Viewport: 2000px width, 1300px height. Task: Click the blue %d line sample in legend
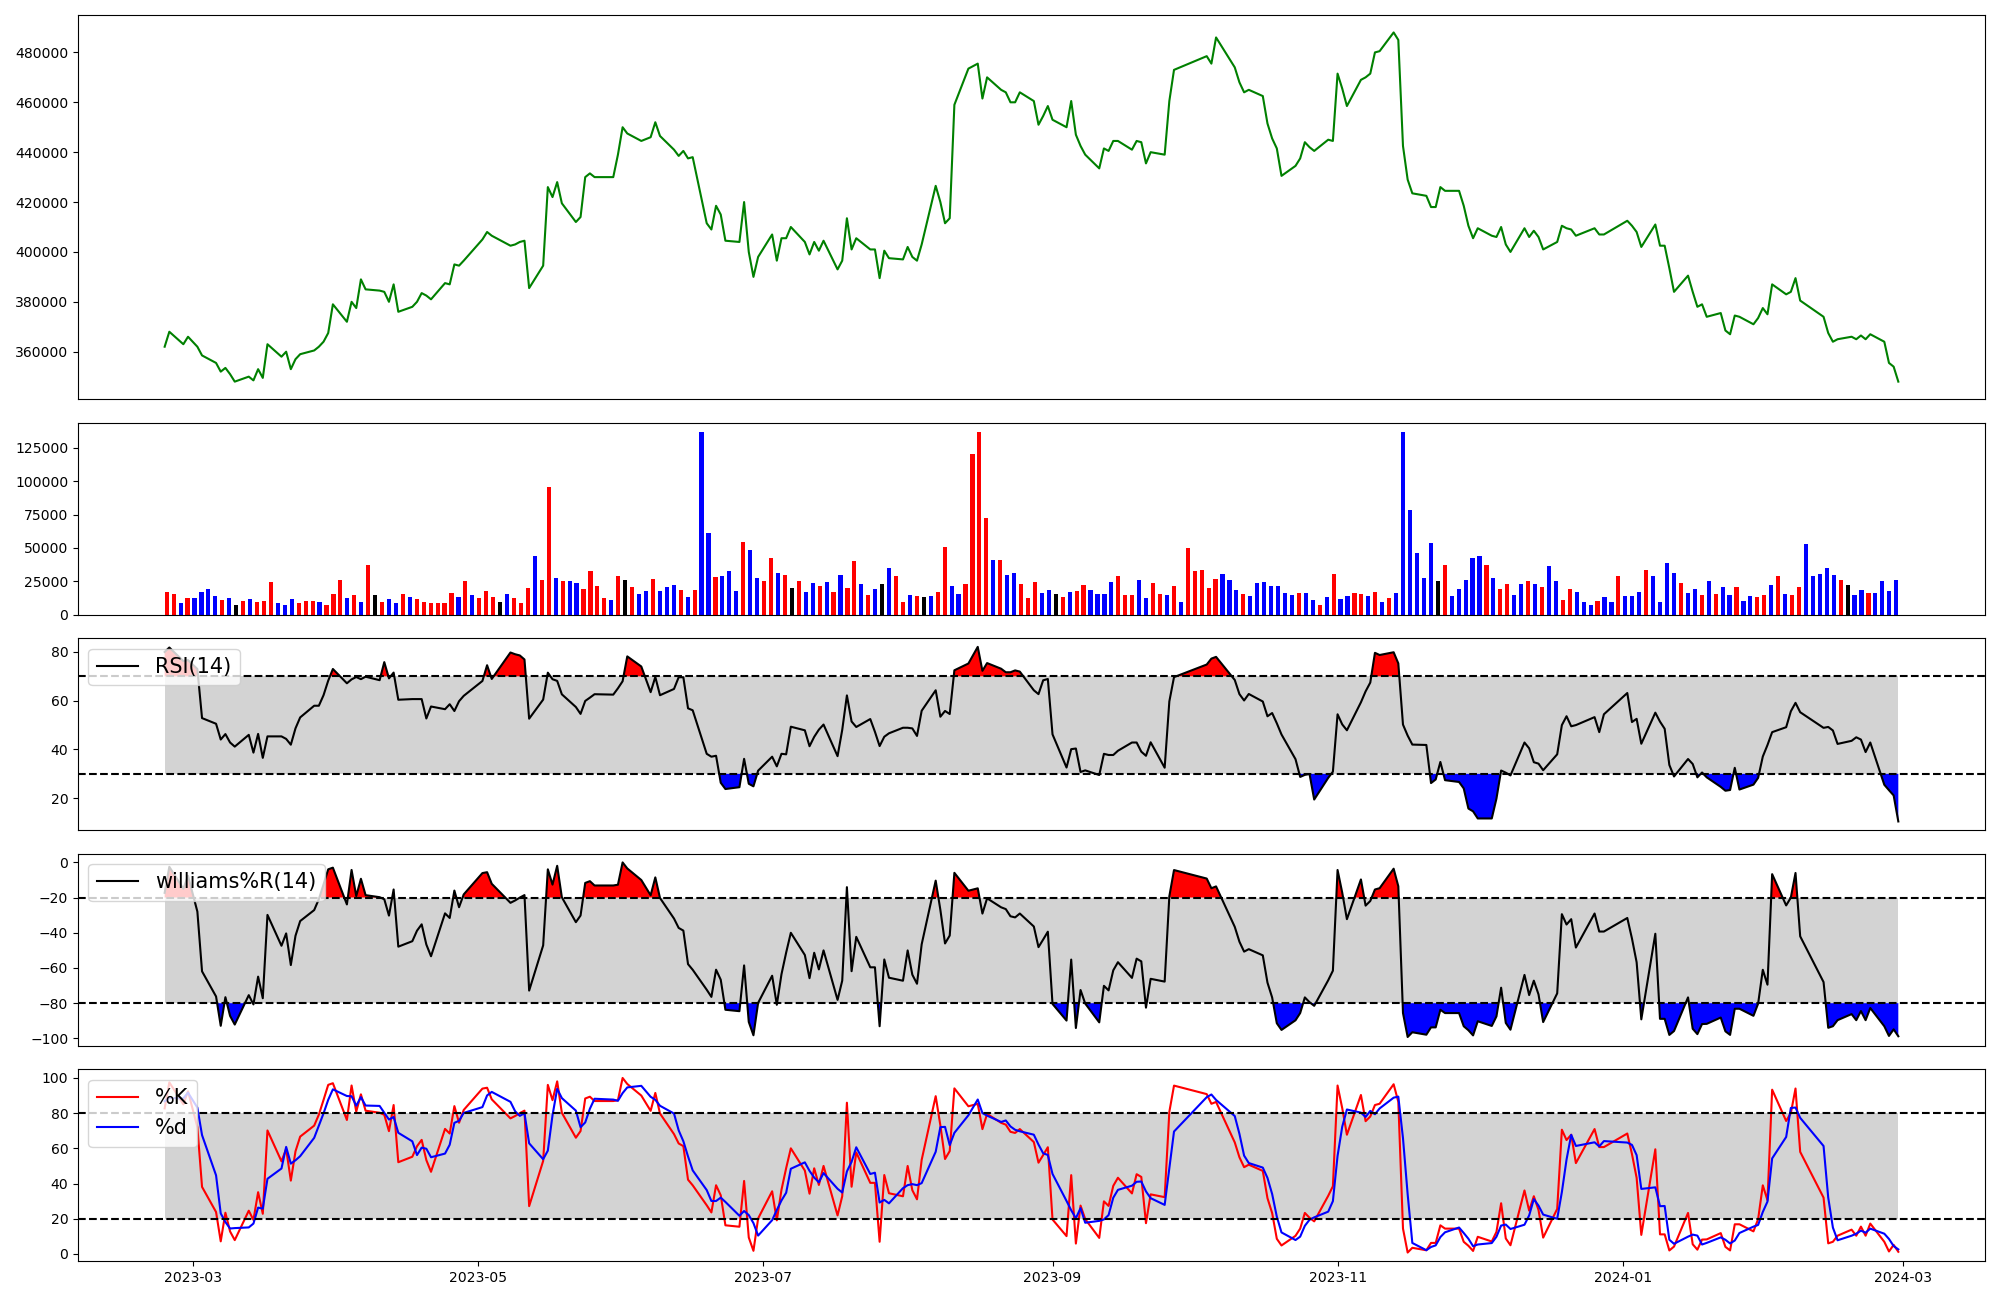point(117,1127)
